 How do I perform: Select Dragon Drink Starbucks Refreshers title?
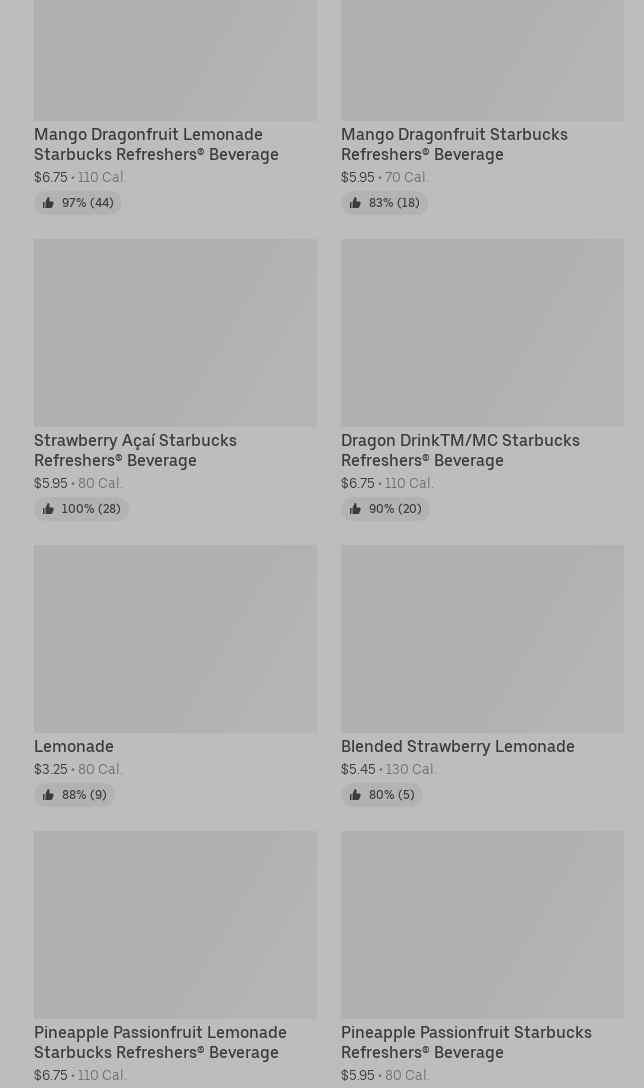460,450
